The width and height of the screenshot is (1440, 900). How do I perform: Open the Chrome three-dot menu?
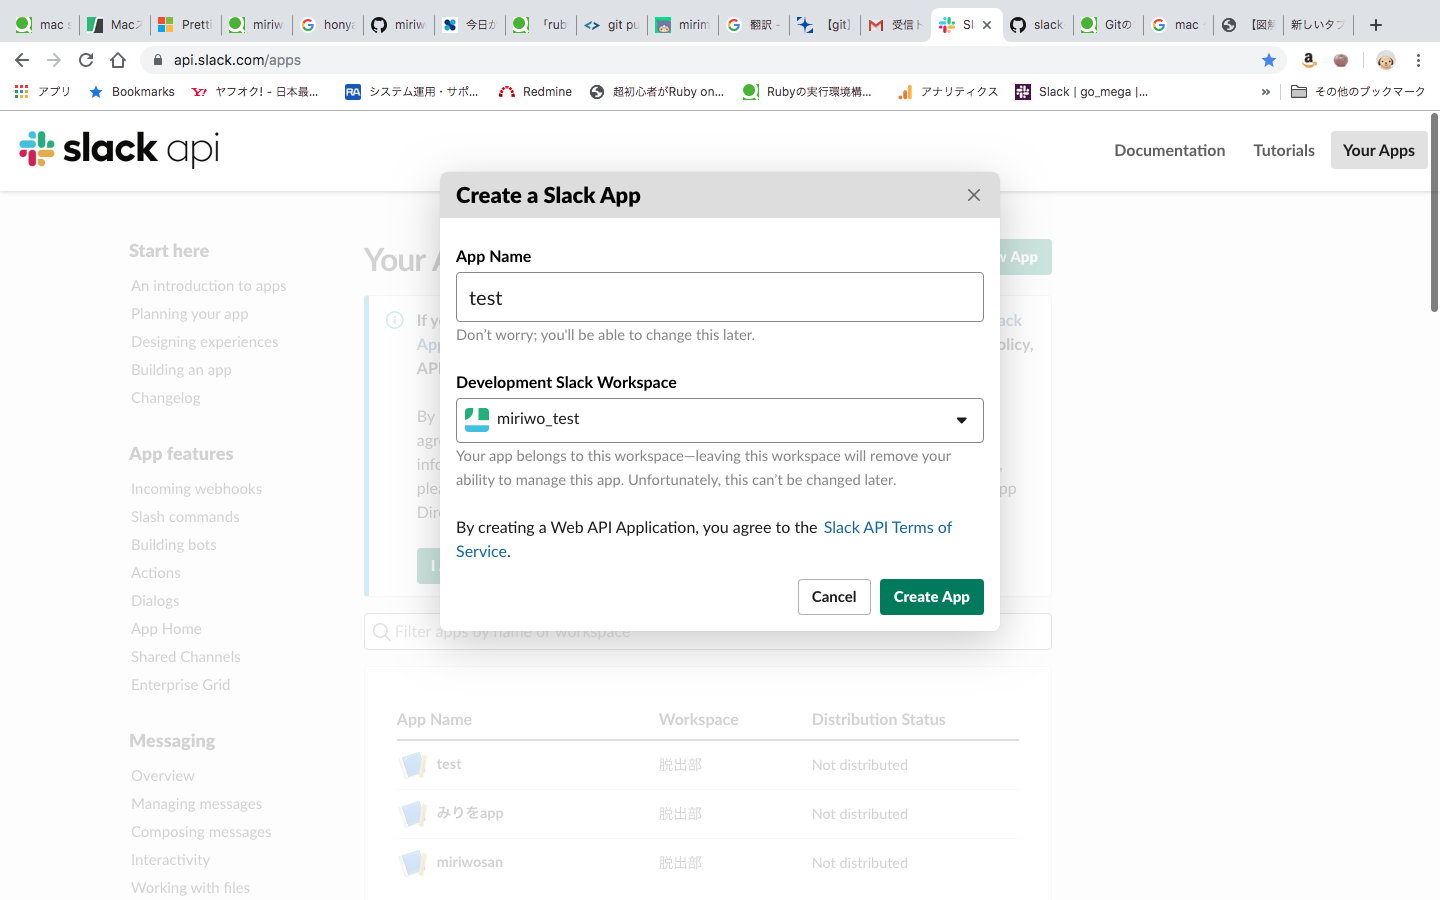click(1418, 60)
